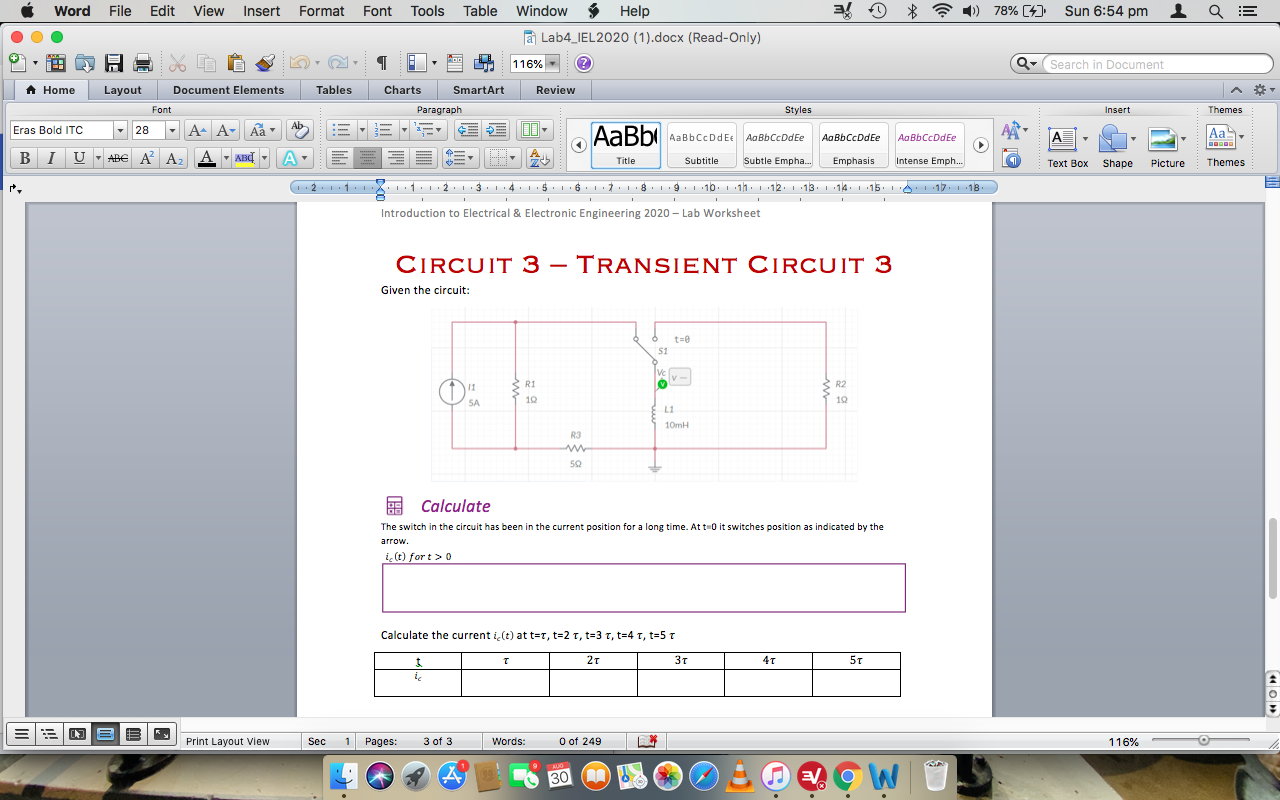Toggle bold formatting
The width and height of the screenshot is (1280, 800).
click(x=24, y=157)
